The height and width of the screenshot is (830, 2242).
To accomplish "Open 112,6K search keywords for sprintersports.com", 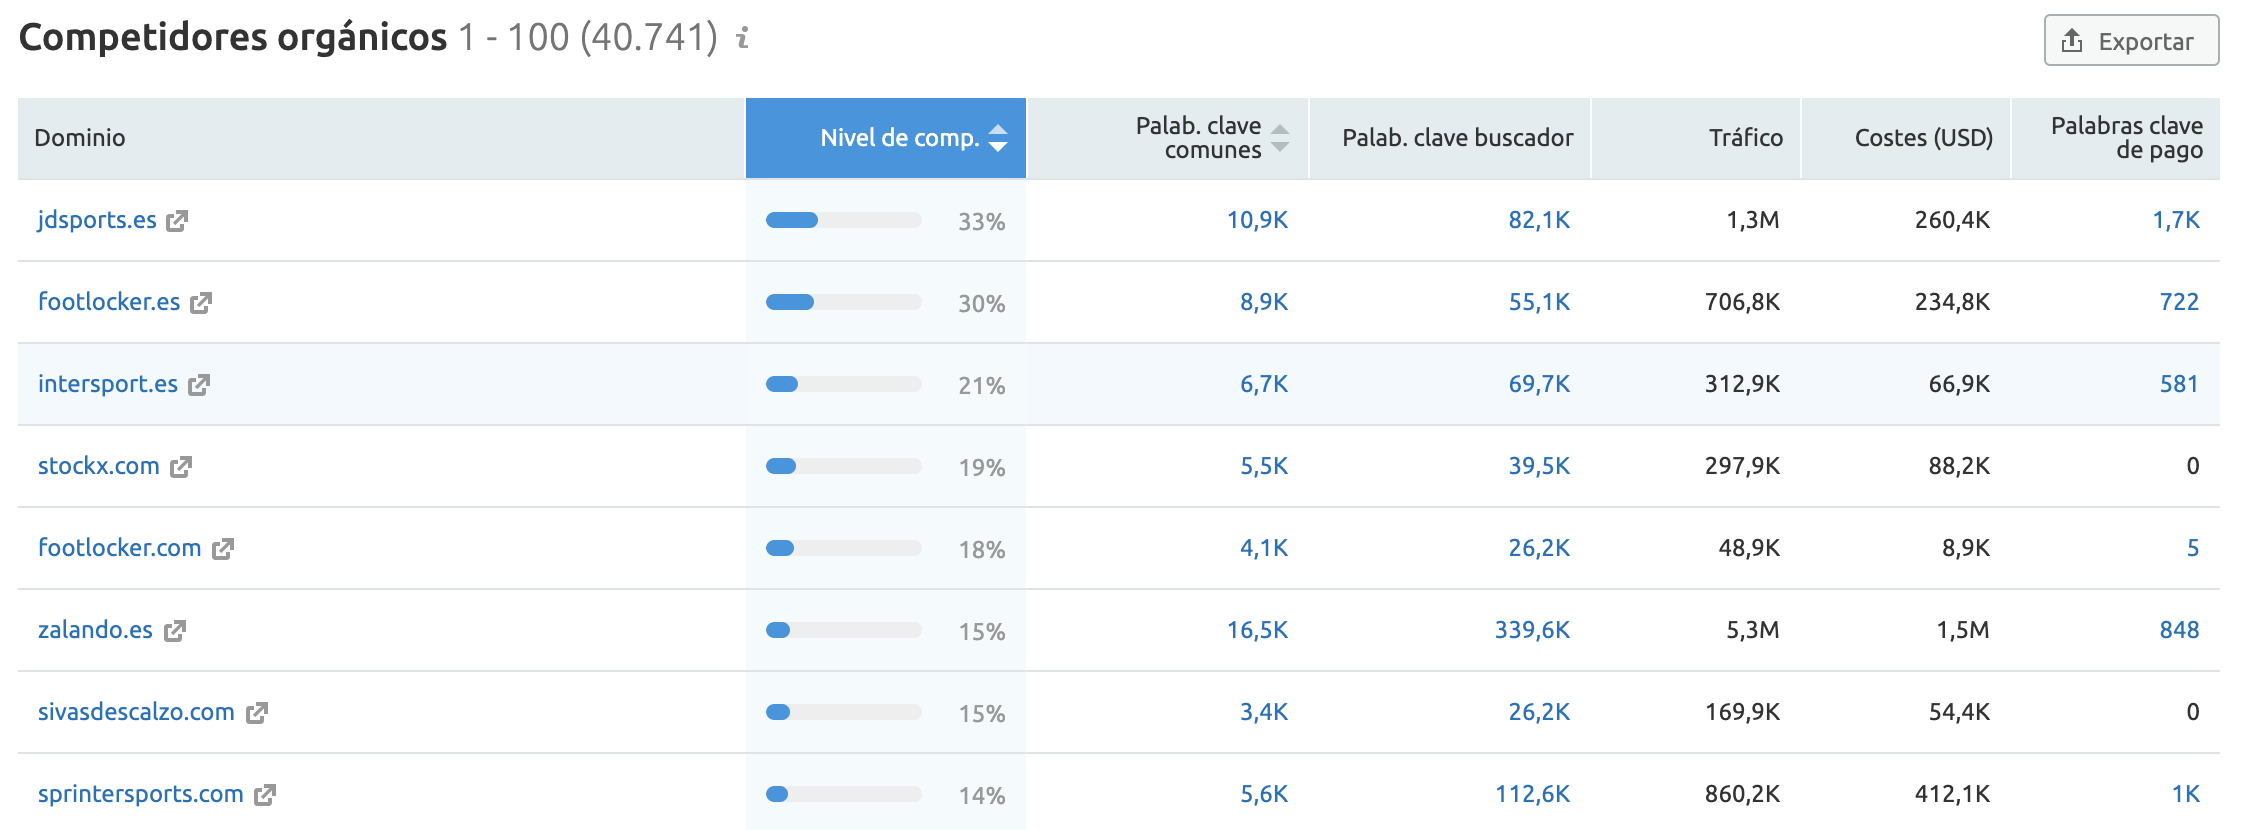I will [1532, 794].
